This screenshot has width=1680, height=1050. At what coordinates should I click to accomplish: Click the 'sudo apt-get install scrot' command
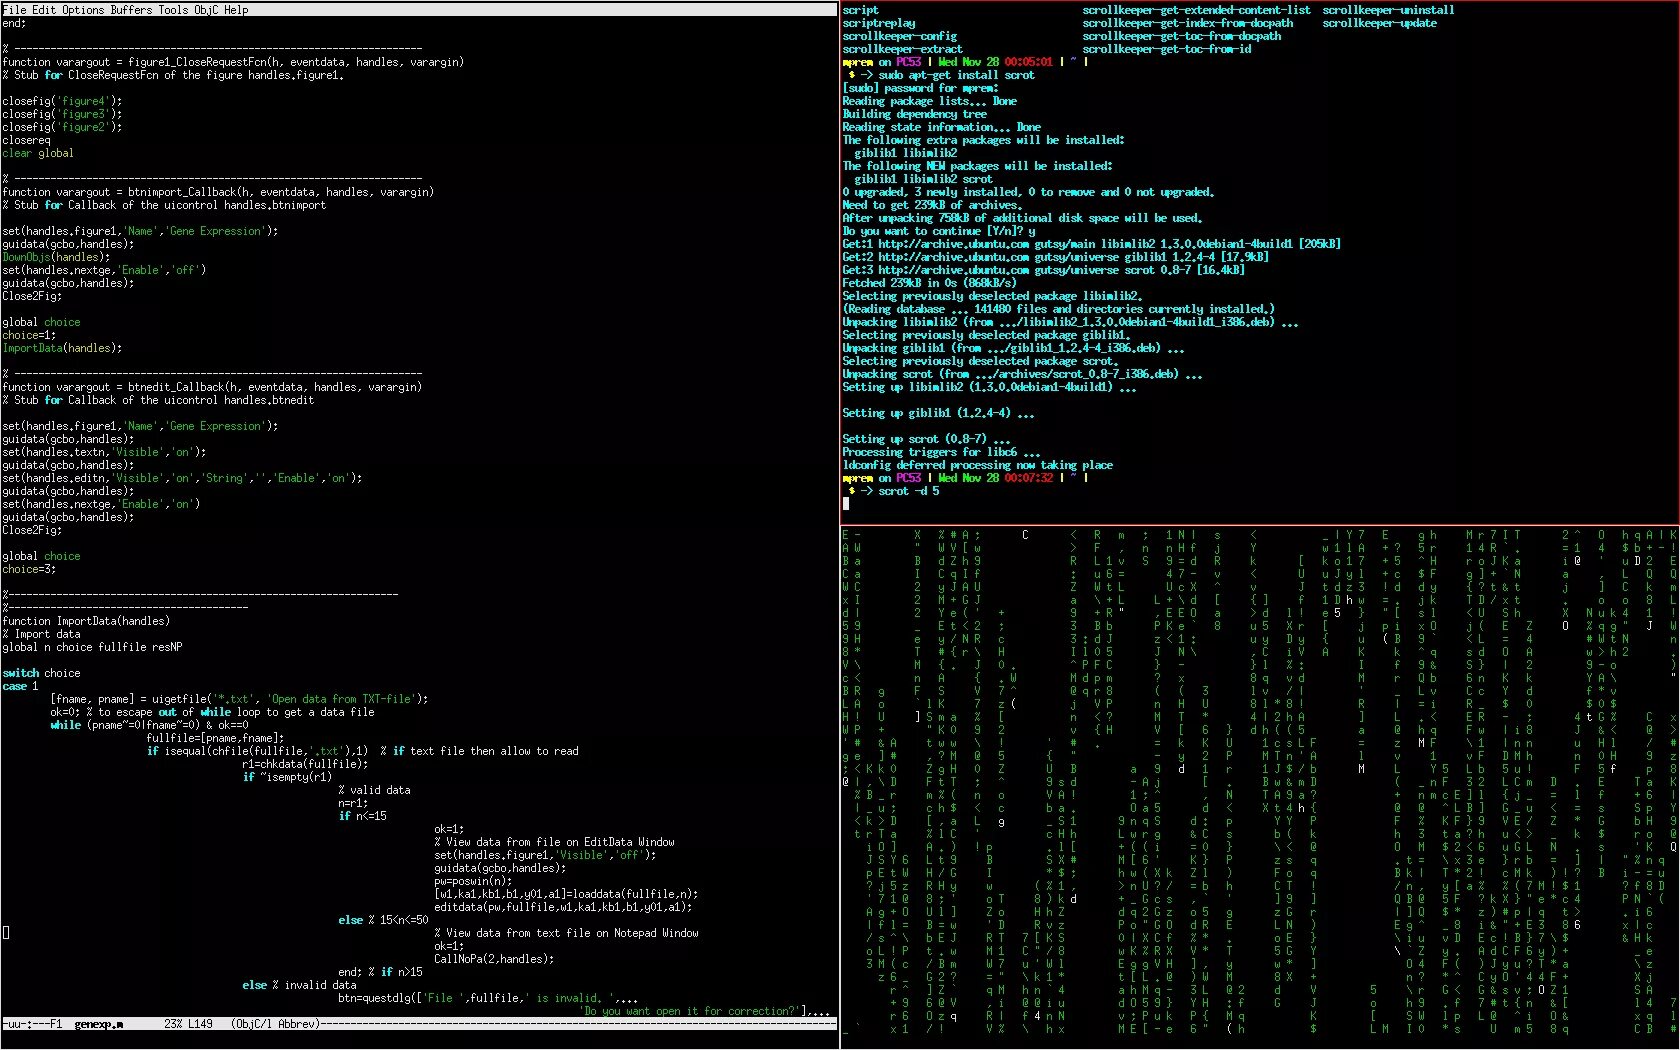957,75
